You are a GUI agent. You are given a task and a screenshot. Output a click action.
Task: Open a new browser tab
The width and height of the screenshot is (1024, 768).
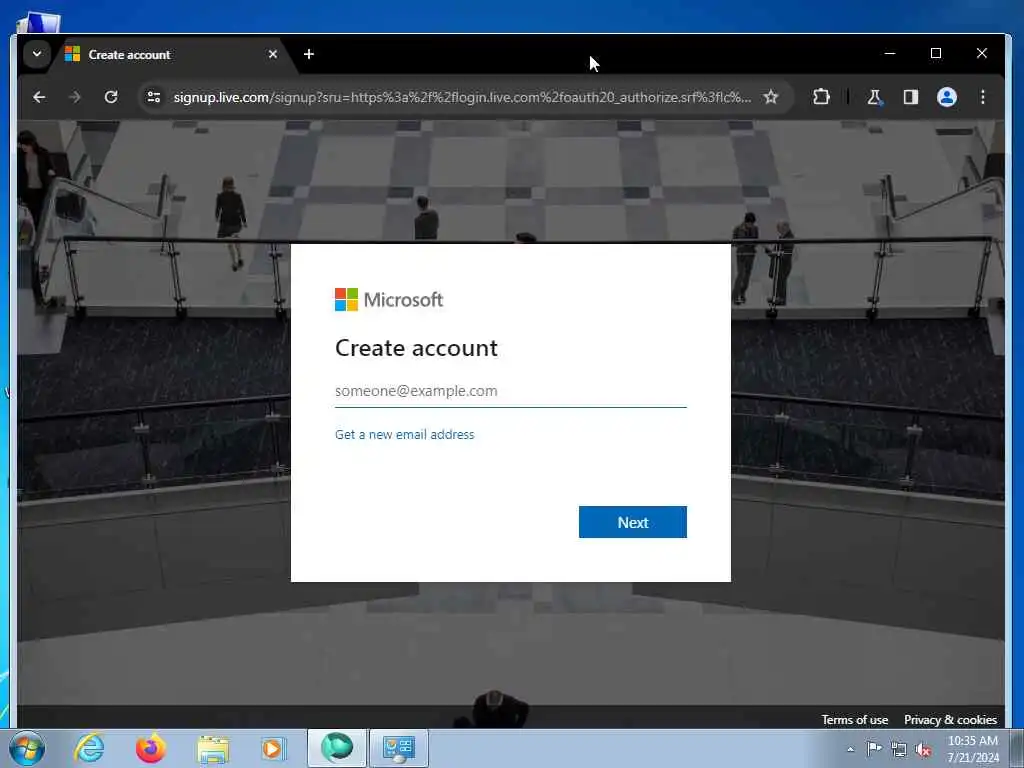(309, 54)
